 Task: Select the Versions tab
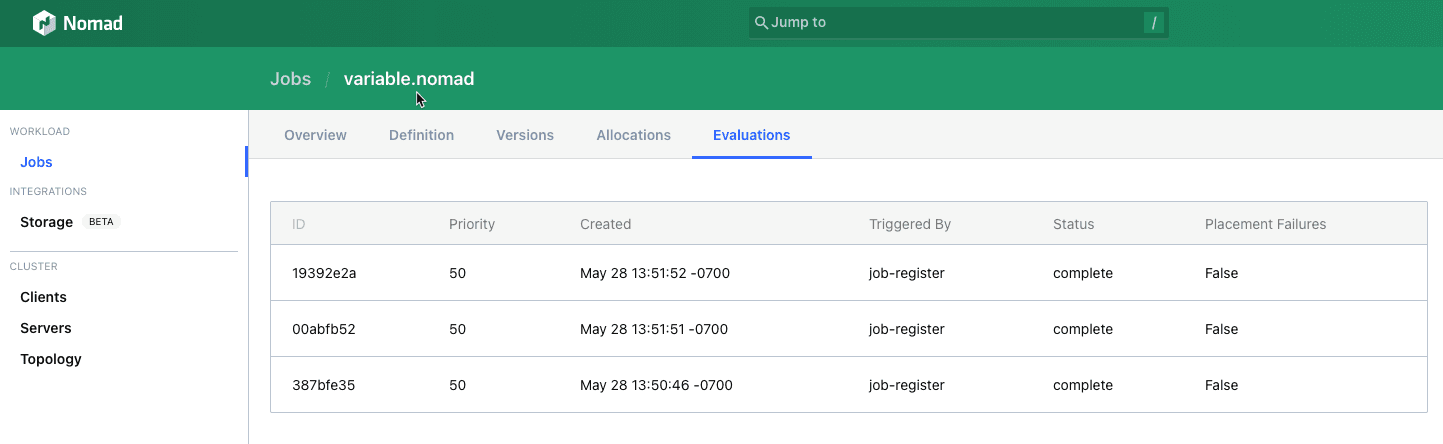(x=525, y=135)
